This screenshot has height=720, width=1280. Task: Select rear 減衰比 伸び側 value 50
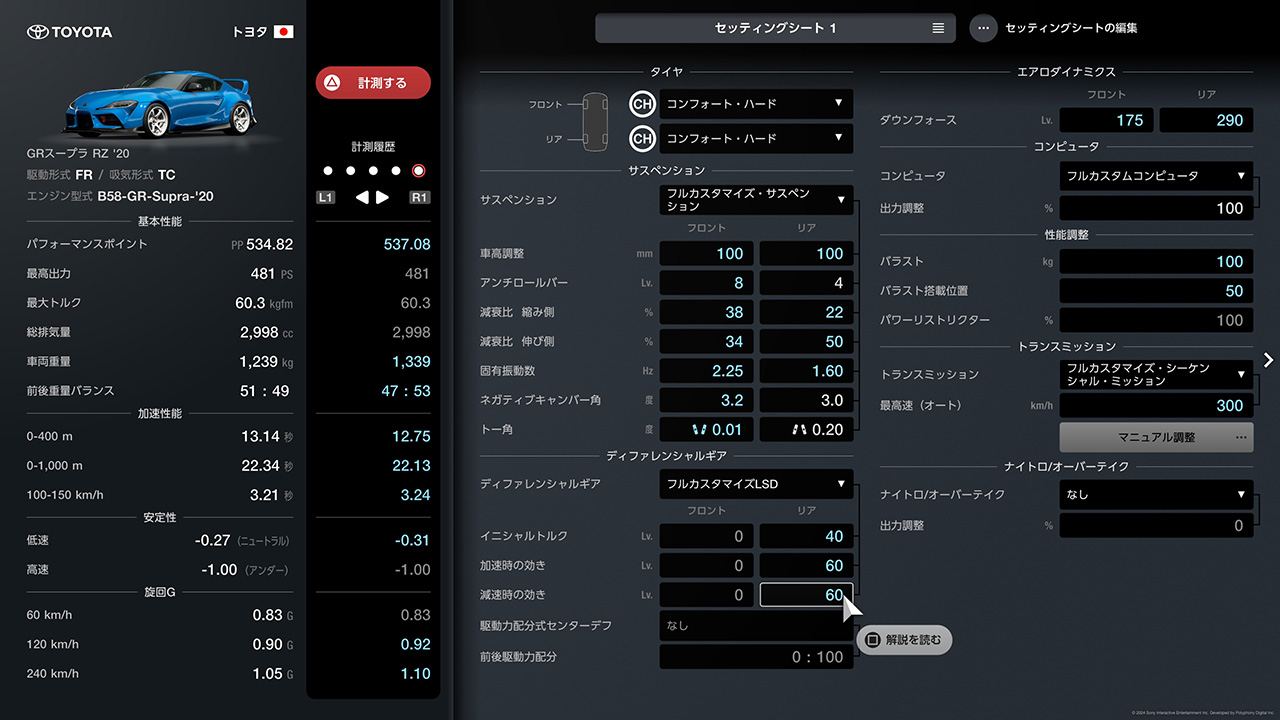806,341
